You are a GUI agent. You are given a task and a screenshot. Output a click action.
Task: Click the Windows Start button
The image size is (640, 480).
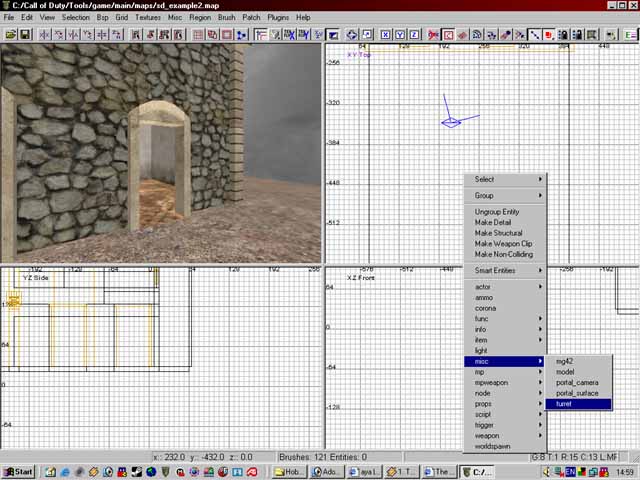coord(18,471)
